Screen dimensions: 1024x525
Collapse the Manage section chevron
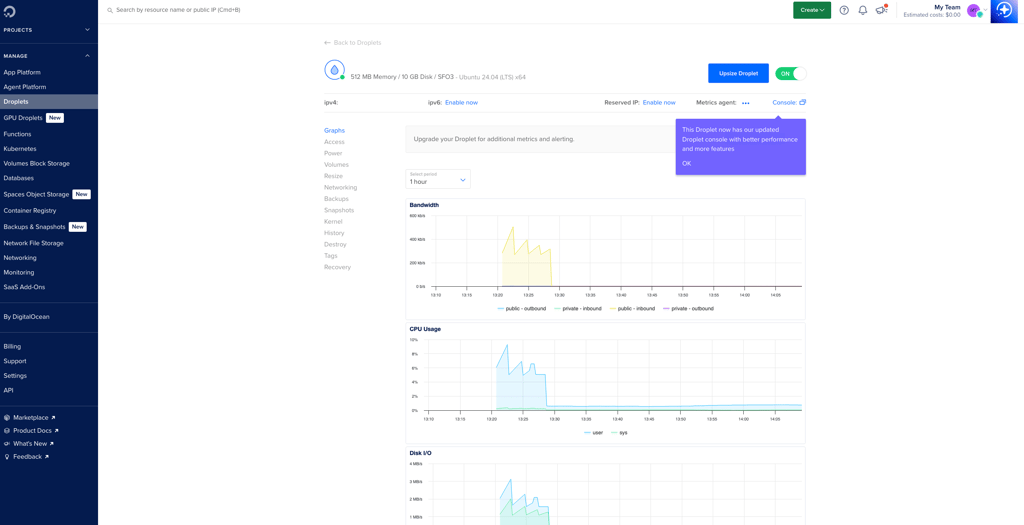pyautogui.click(x=88, y=56)
